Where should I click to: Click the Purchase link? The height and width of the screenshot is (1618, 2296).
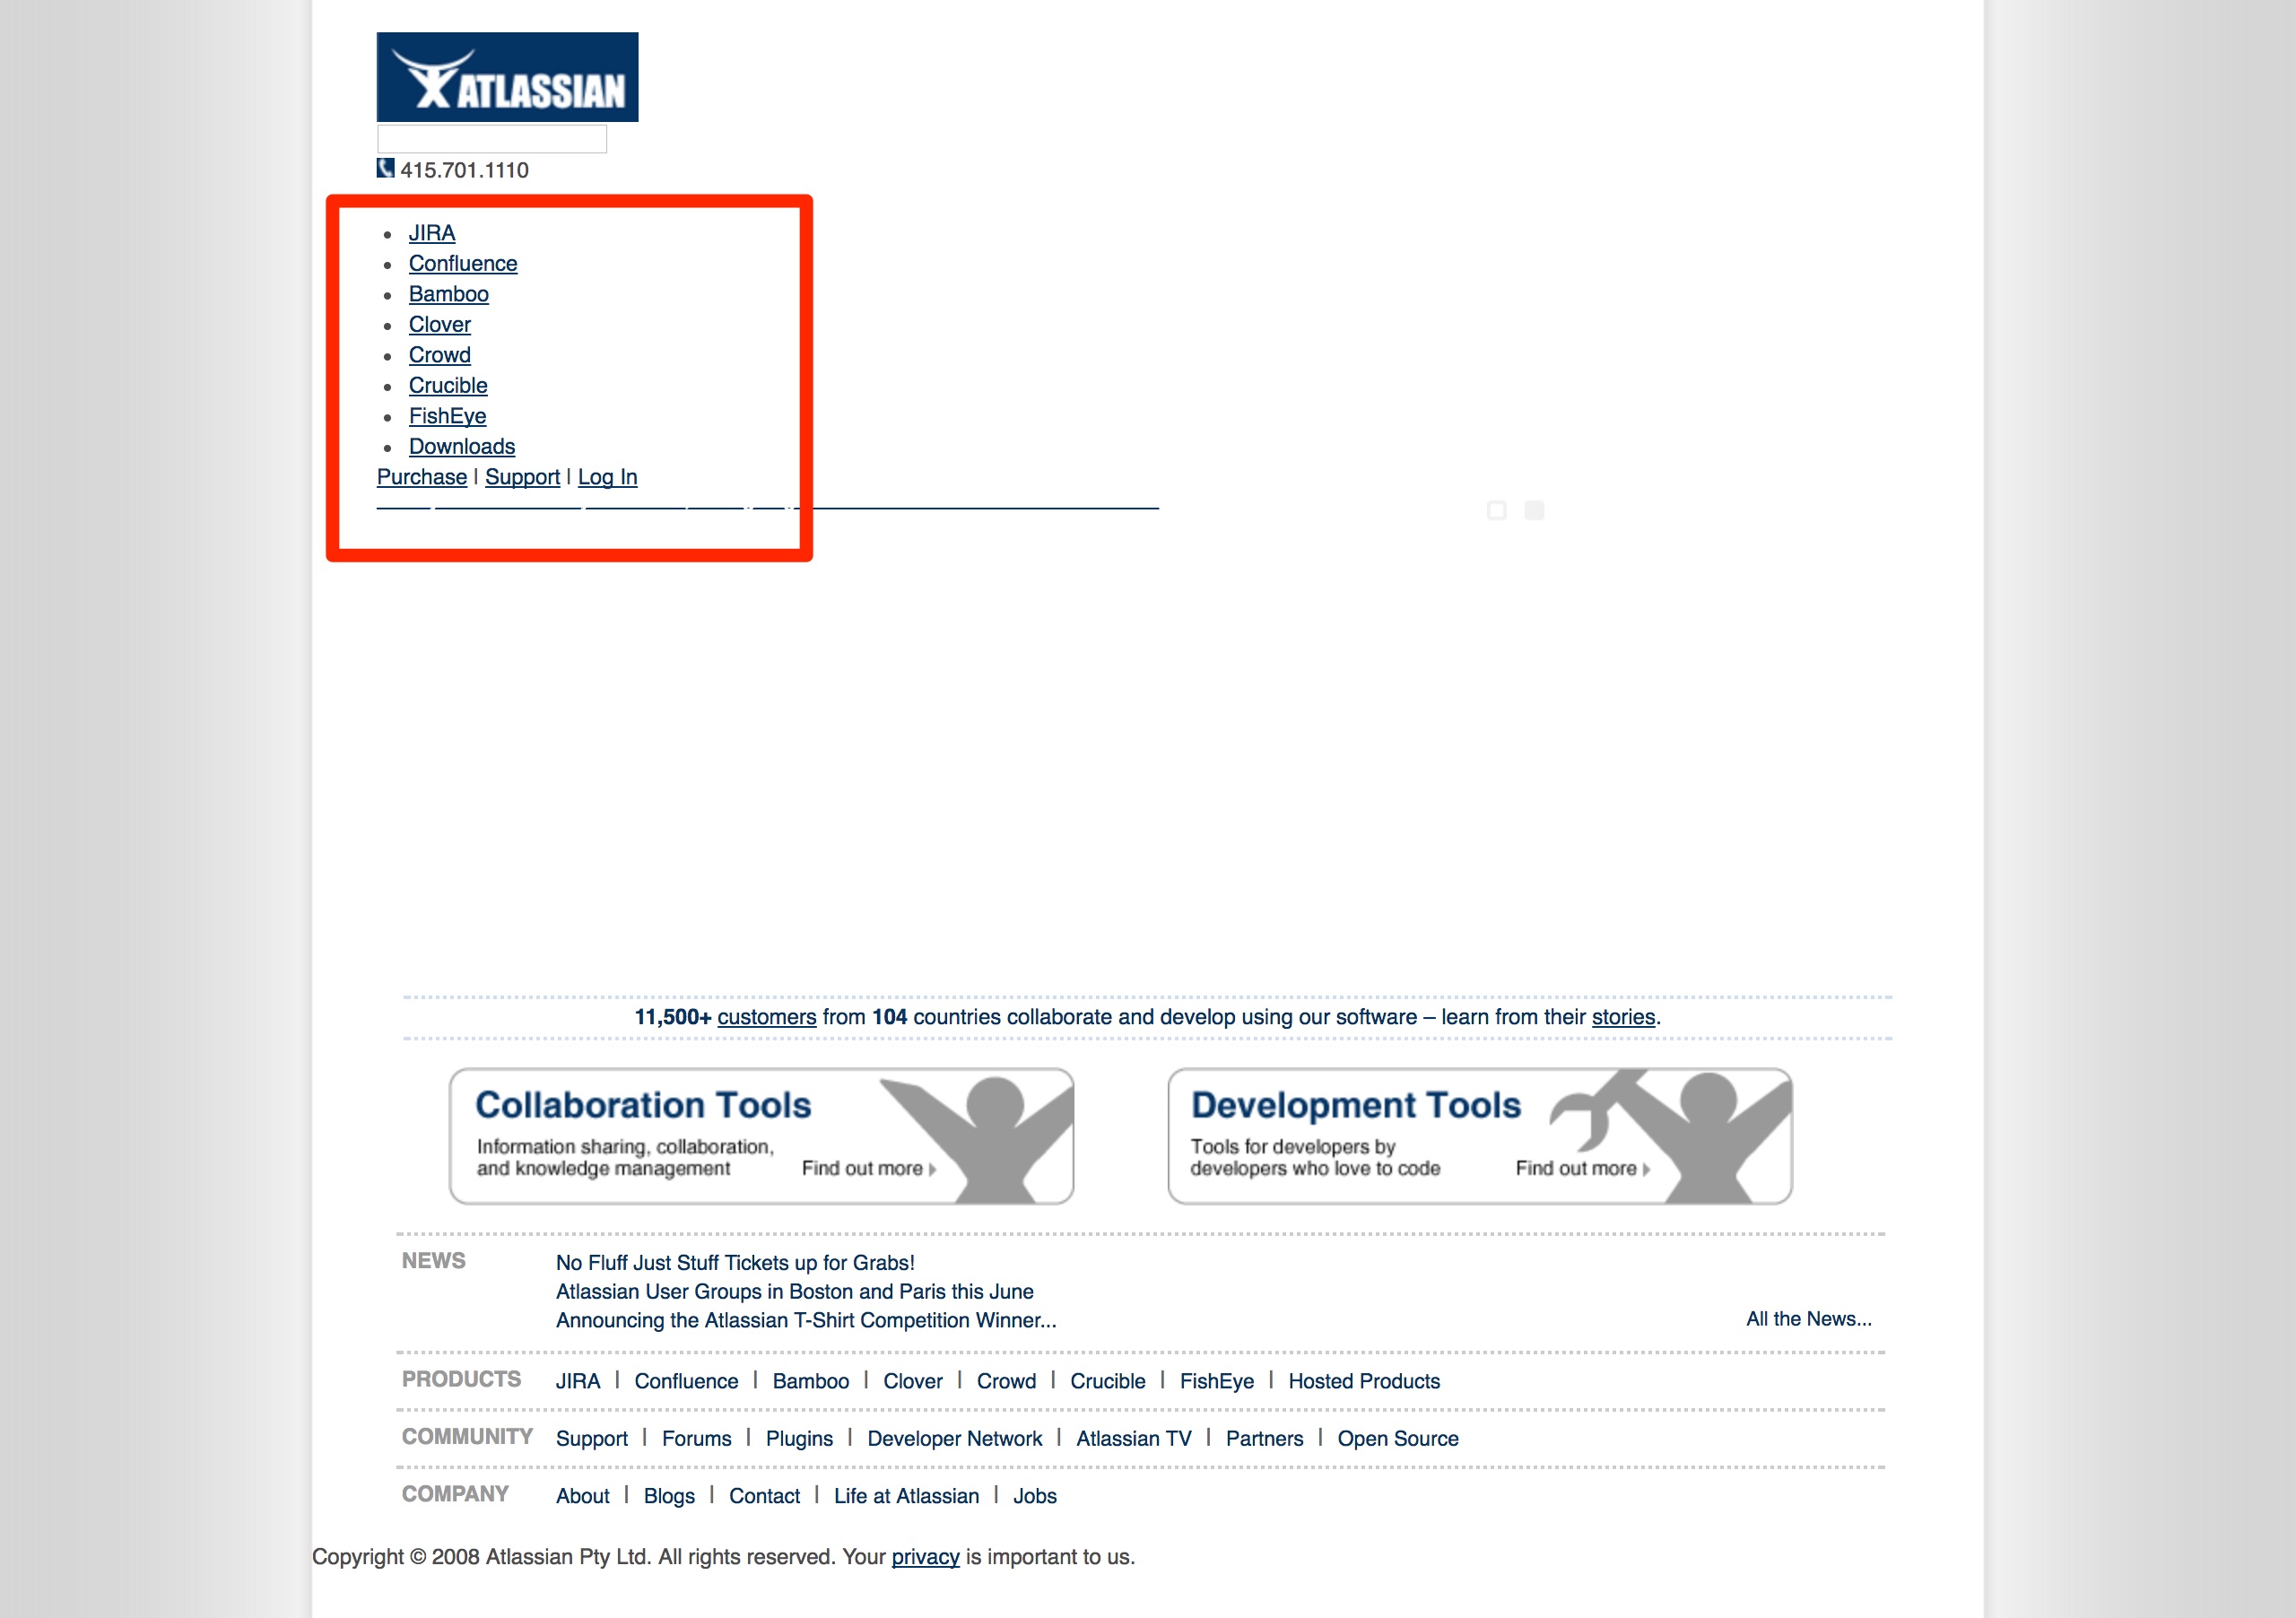(x=421, y=476)
